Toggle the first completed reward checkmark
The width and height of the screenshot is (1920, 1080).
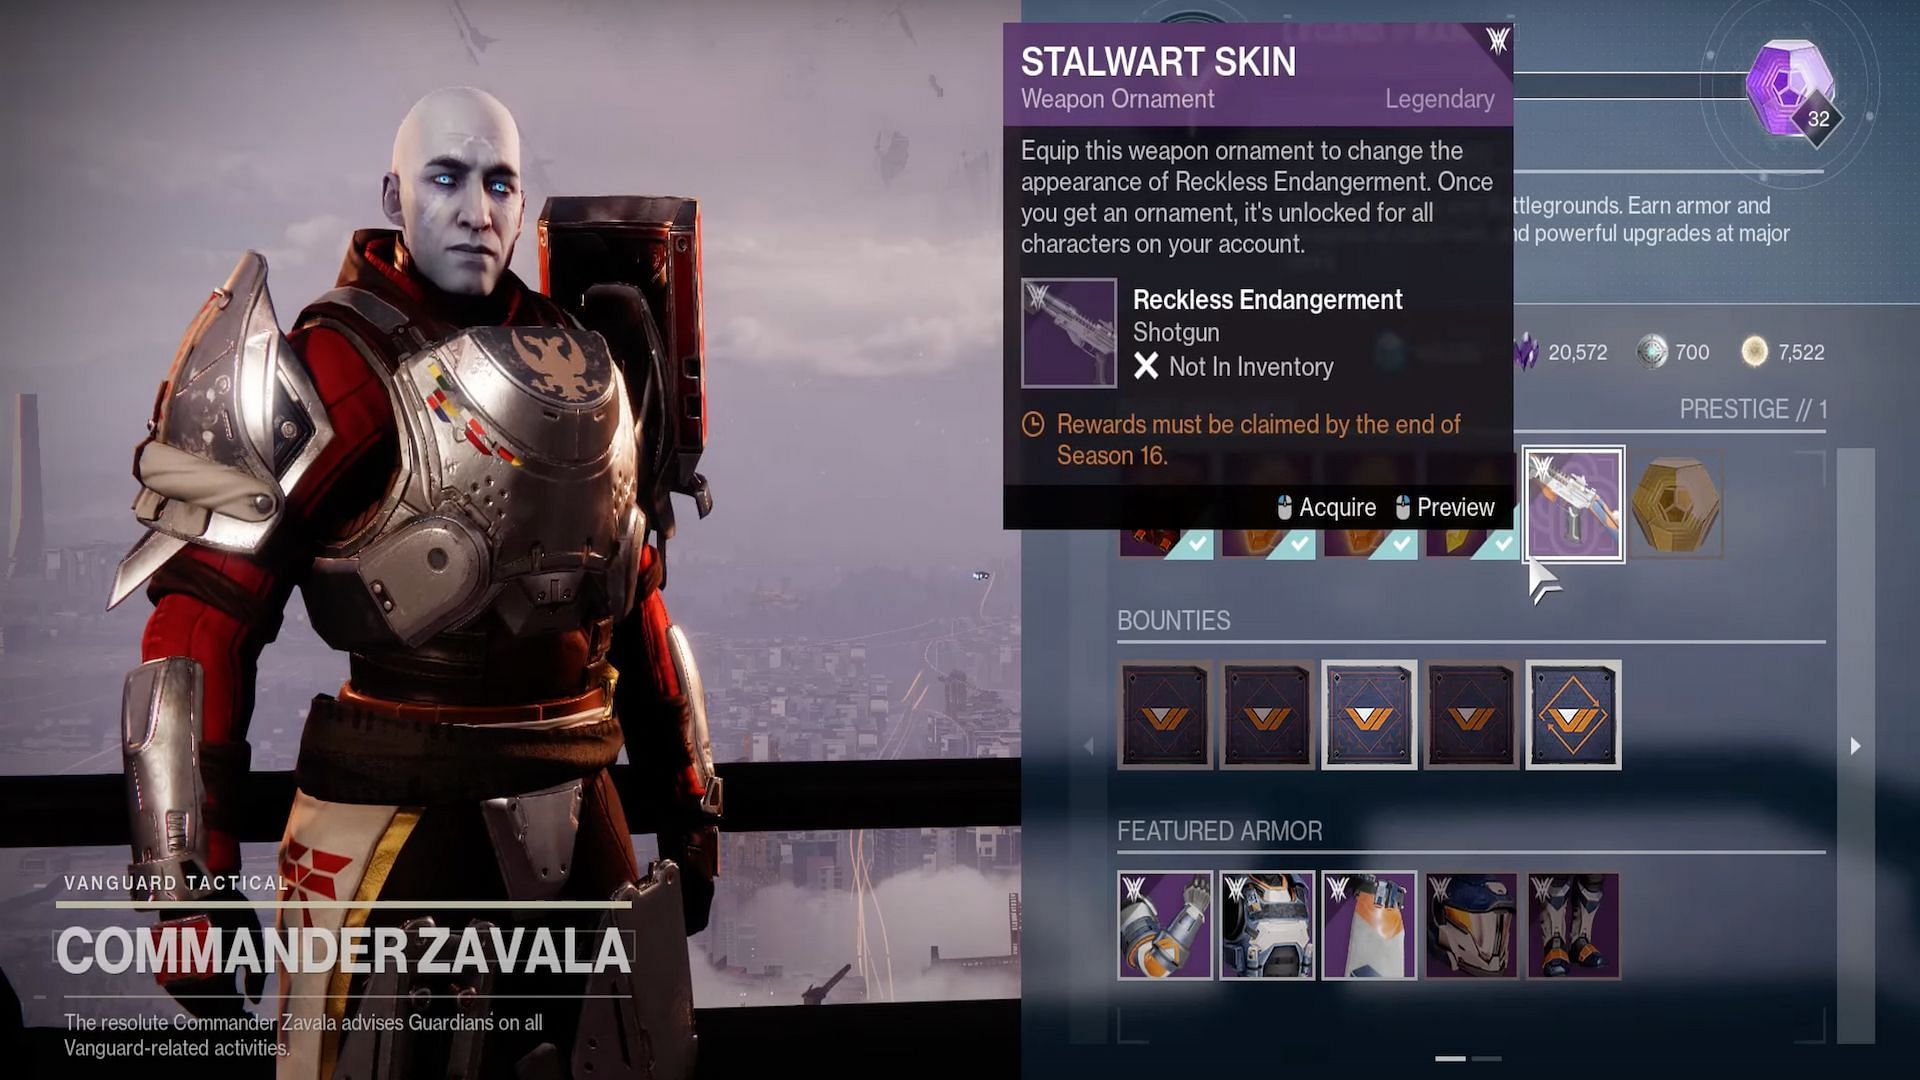pos(1195,545)
